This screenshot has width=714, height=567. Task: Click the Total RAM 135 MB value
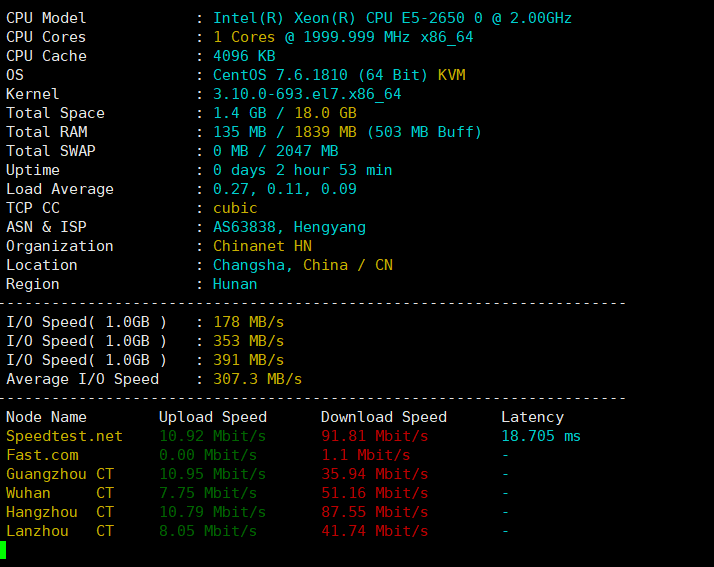(x=240, y=132)
